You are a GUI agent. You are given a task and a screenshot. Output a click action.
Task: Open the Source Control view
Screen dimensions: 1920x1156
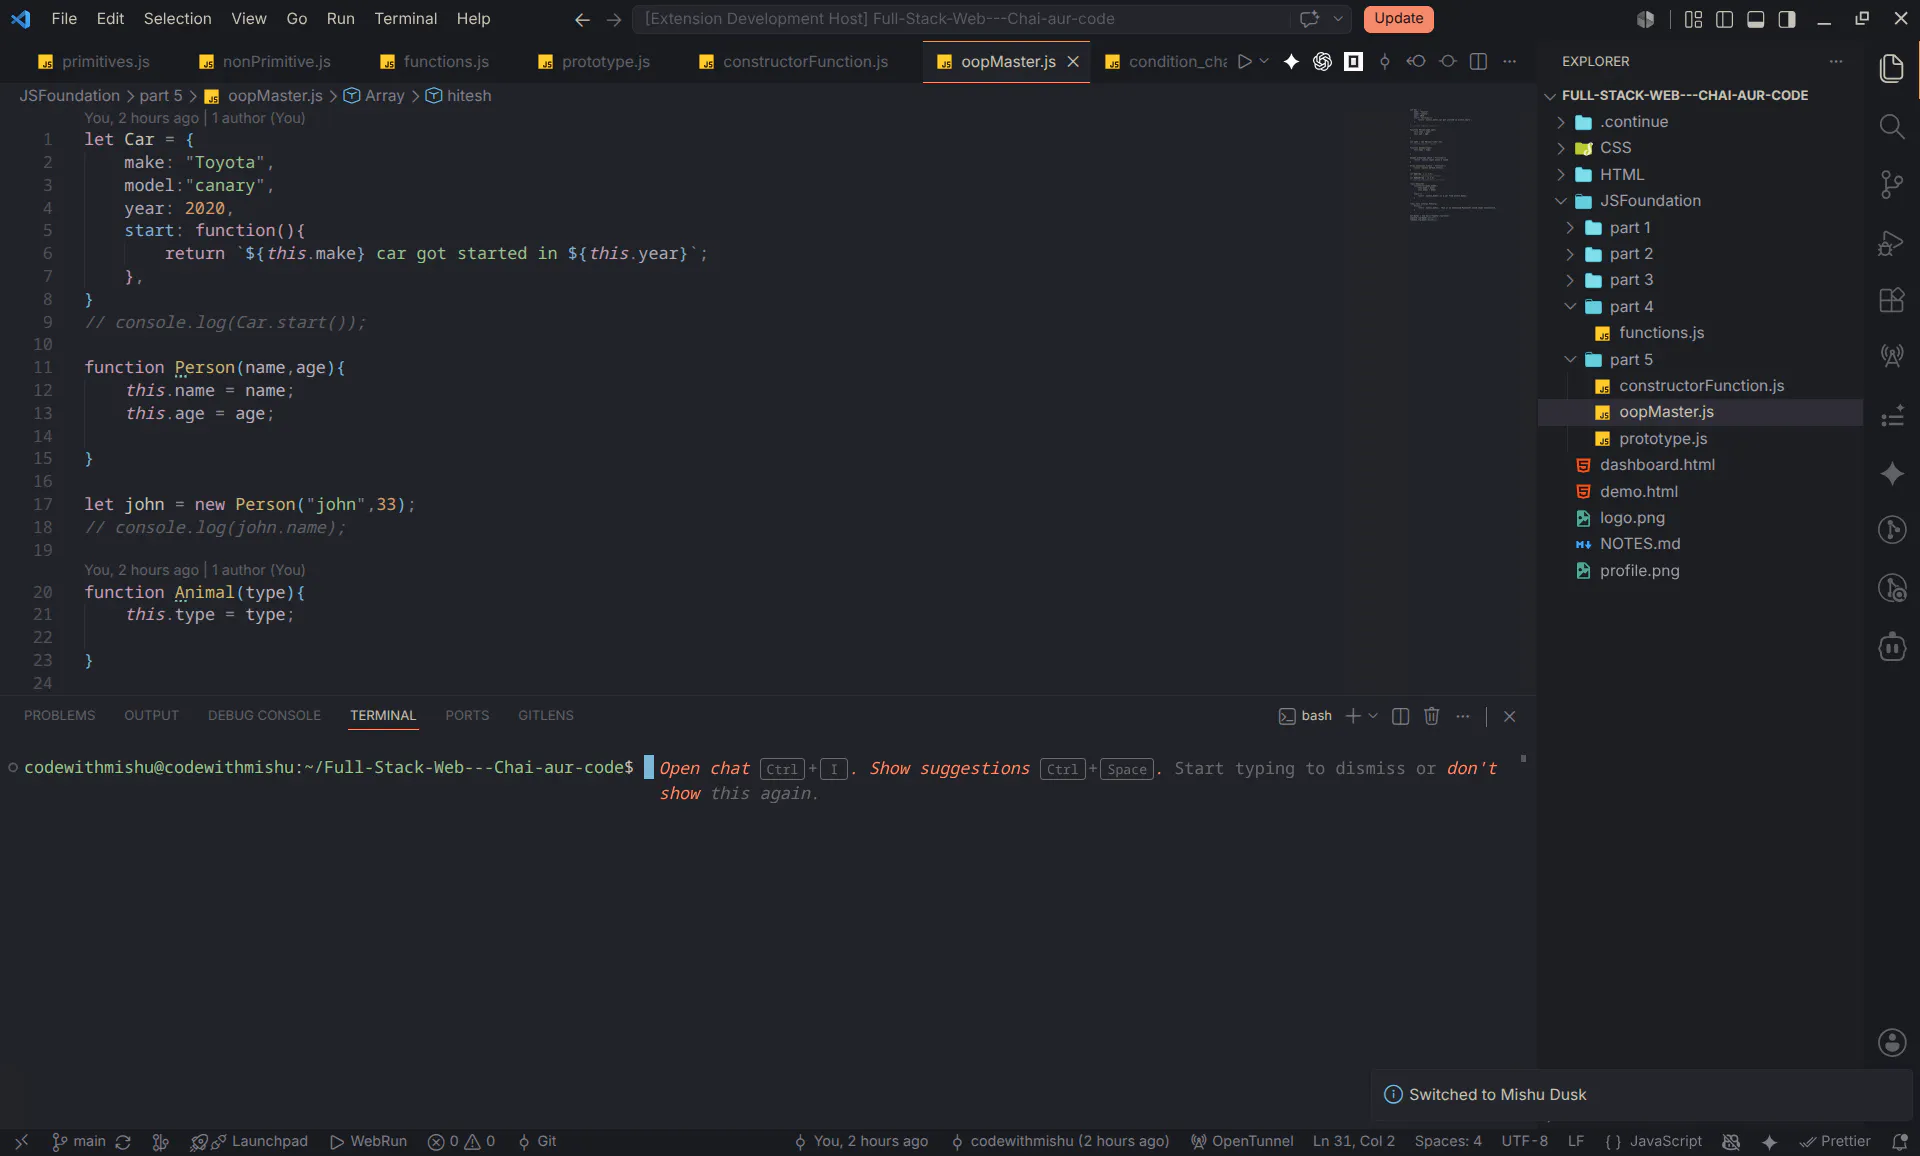(x=1891, y=184)
